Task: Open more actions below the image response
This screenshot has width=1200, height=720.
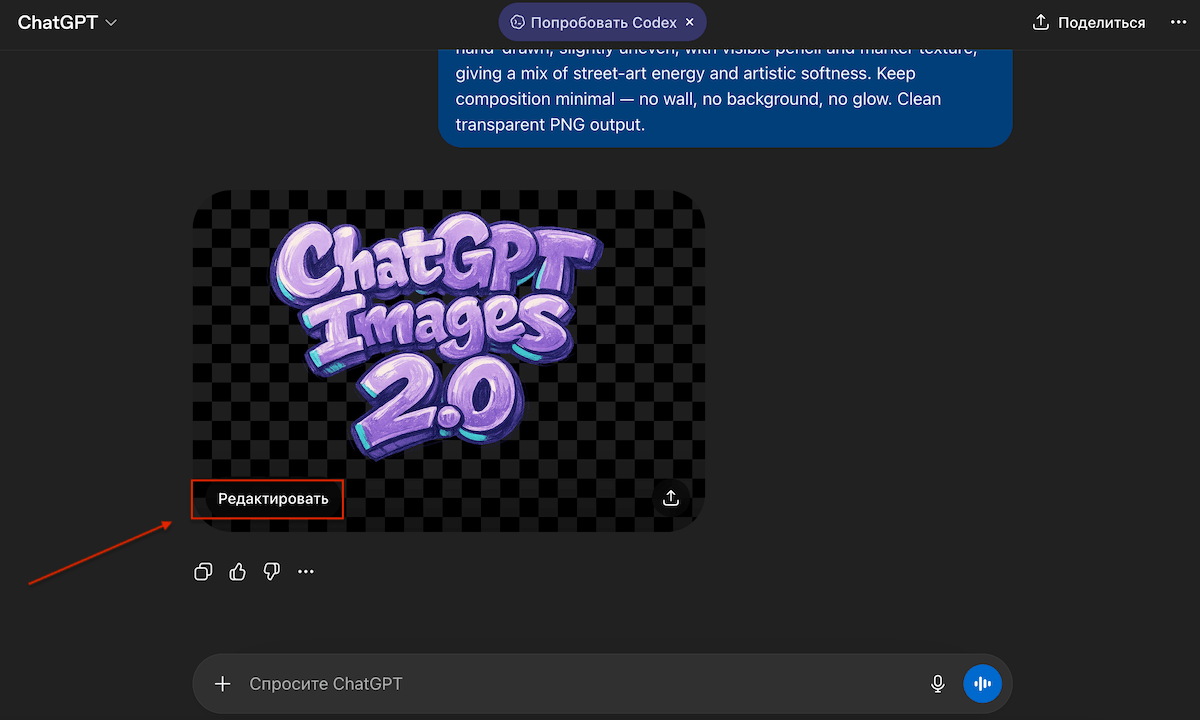Action: (x=306, y=572)
